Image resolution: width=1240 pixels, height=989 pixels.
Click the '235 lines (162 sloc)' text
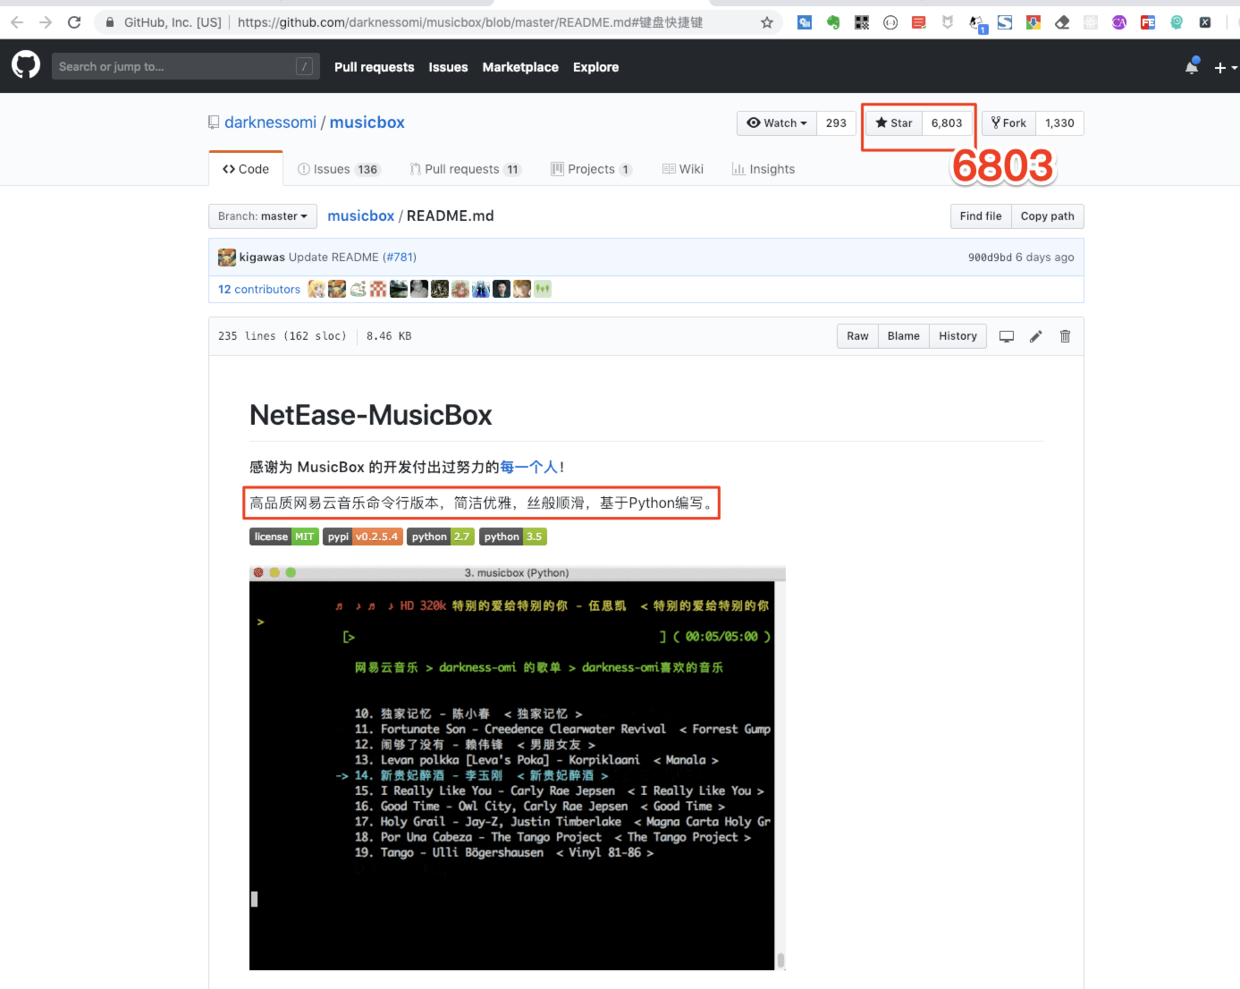point(282,336)
